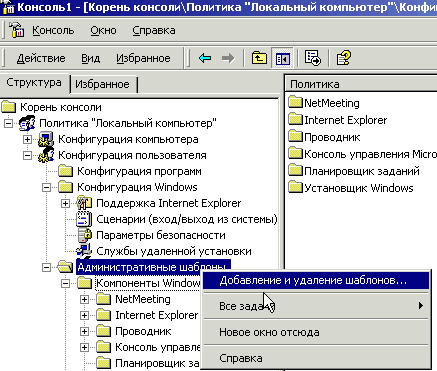This screenshot has height=371, width=437.
Task: Expand the Проводник tree node
Action: (x=84, y=331)
